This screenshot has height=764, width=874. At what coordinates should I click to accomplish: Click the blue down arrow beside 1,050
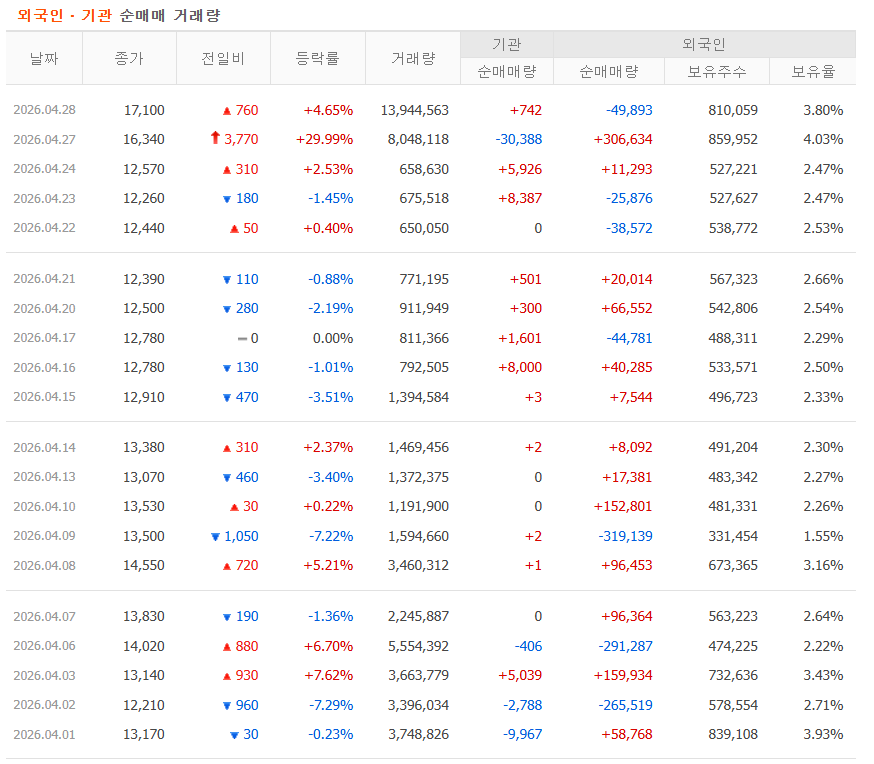point(215,537)
